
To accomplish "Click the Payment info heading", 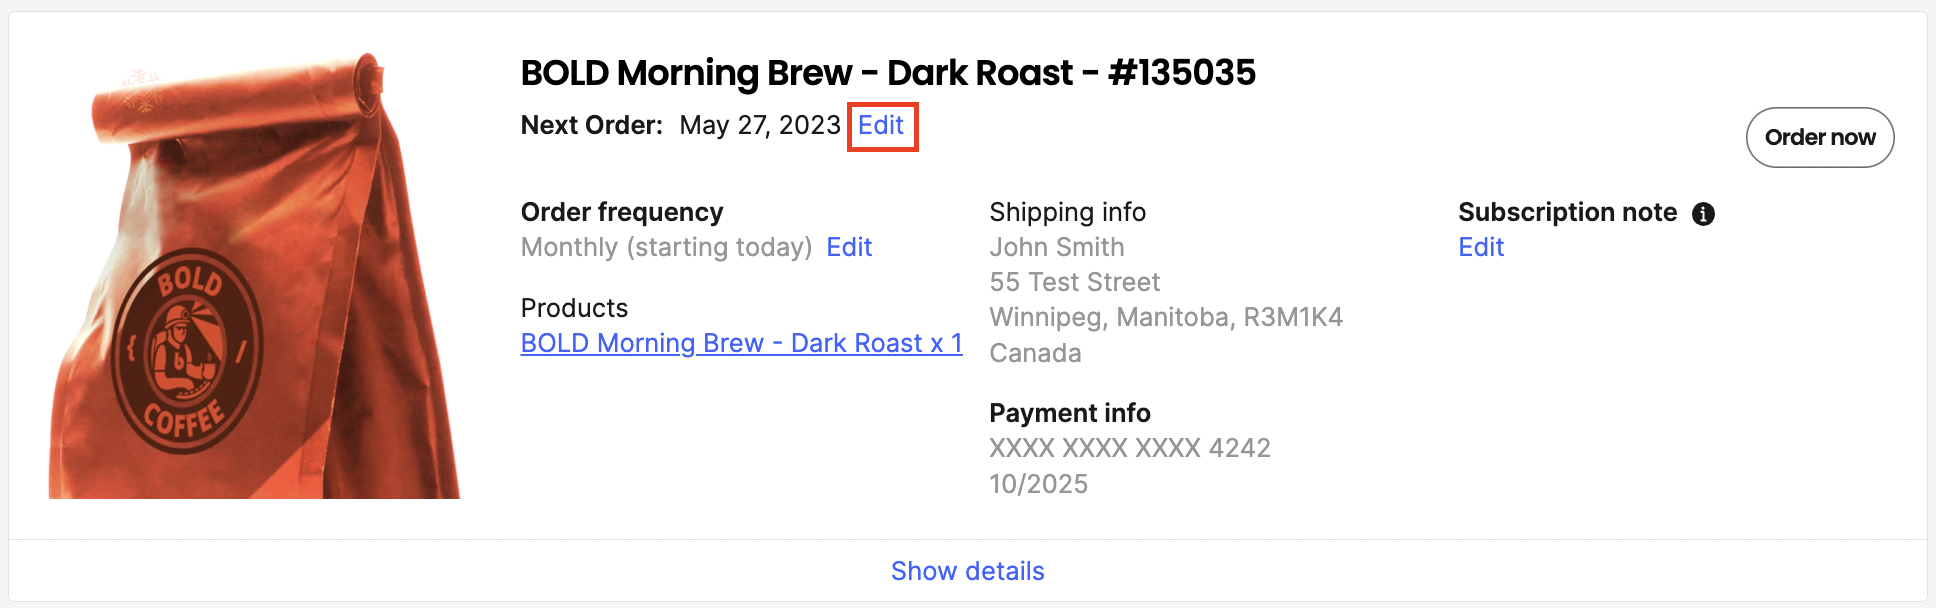I will click(x=1070, y=413).
